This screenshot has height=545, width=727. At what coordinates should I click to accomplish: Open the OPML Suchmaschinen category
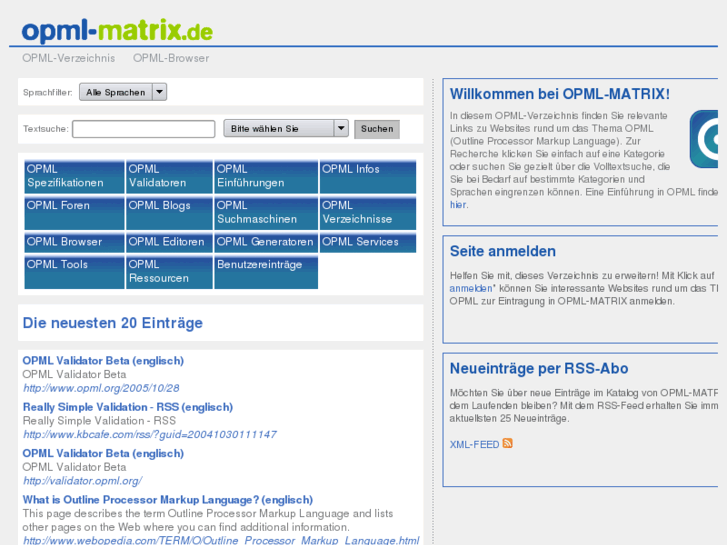pyautogui.click(x=266, y=213)
